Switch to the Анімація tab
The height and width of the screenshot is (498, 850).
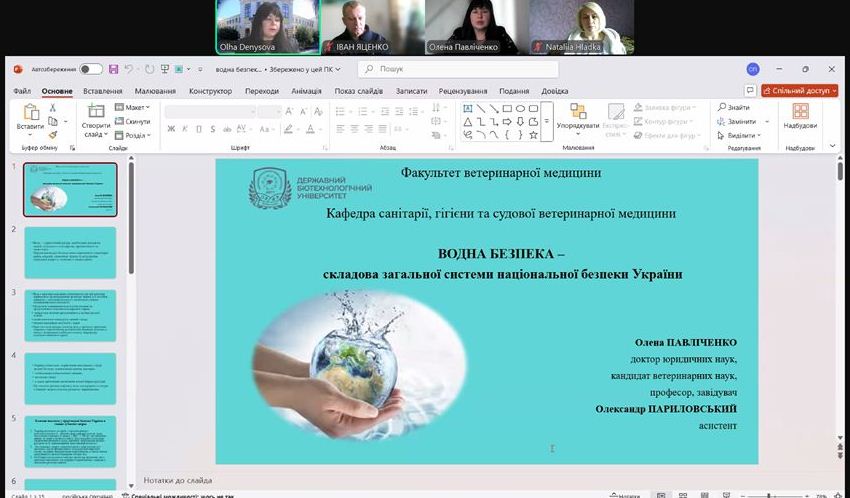306,91
